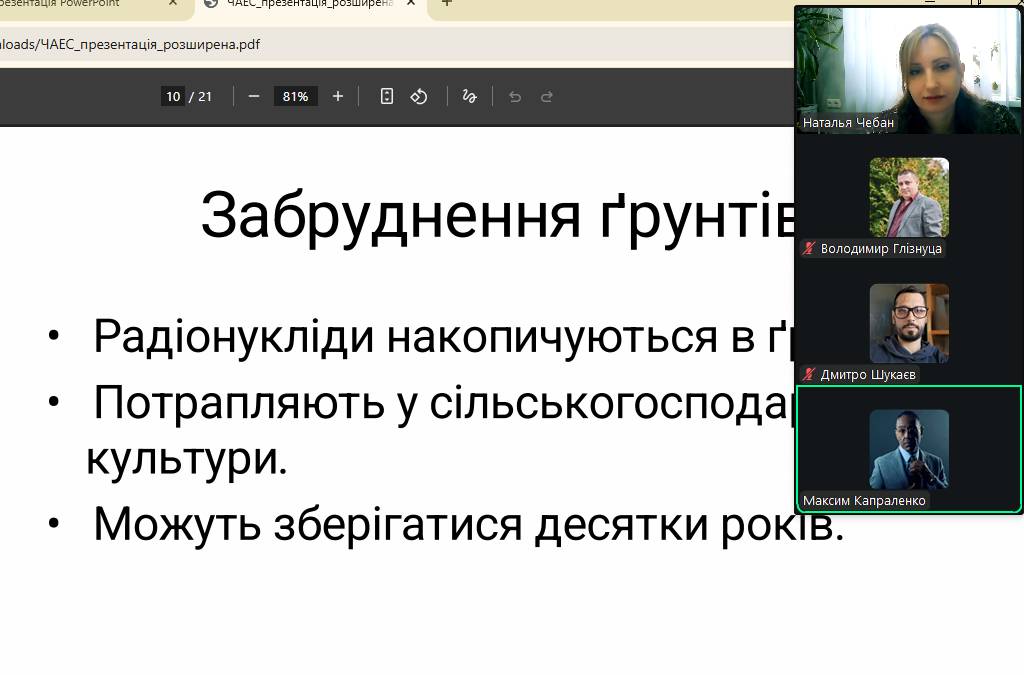This screenshot has width=1024, height=675.
Task: Close the ЧАЕС_презентація PDF tab
Action: (410, 4)
